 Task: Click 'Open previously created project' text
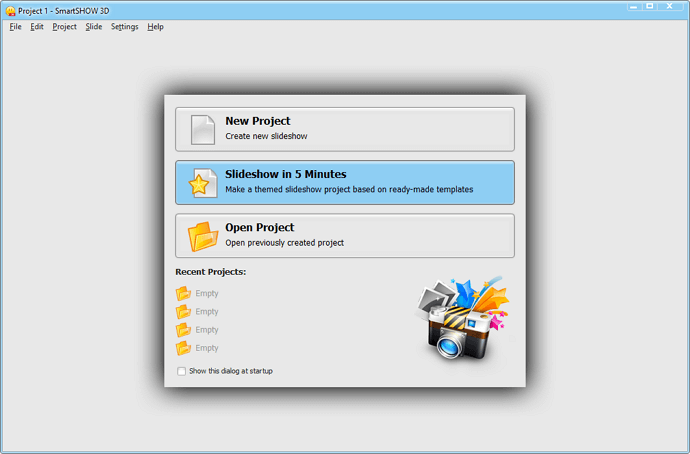(x=284, y=243)
